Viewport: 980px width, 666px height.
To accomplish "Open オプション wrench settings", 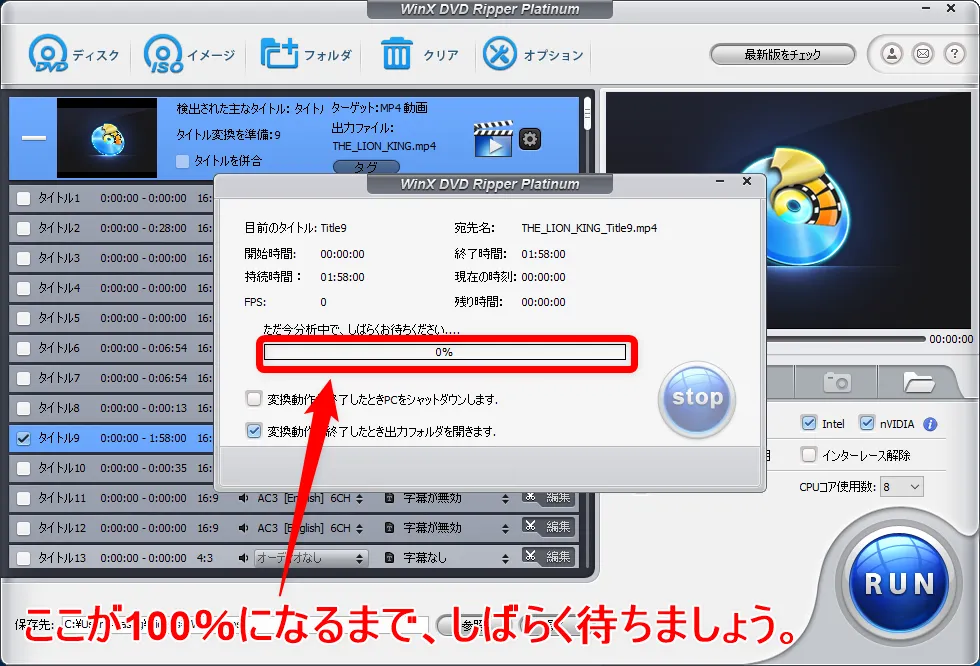I will coord(499,54).
